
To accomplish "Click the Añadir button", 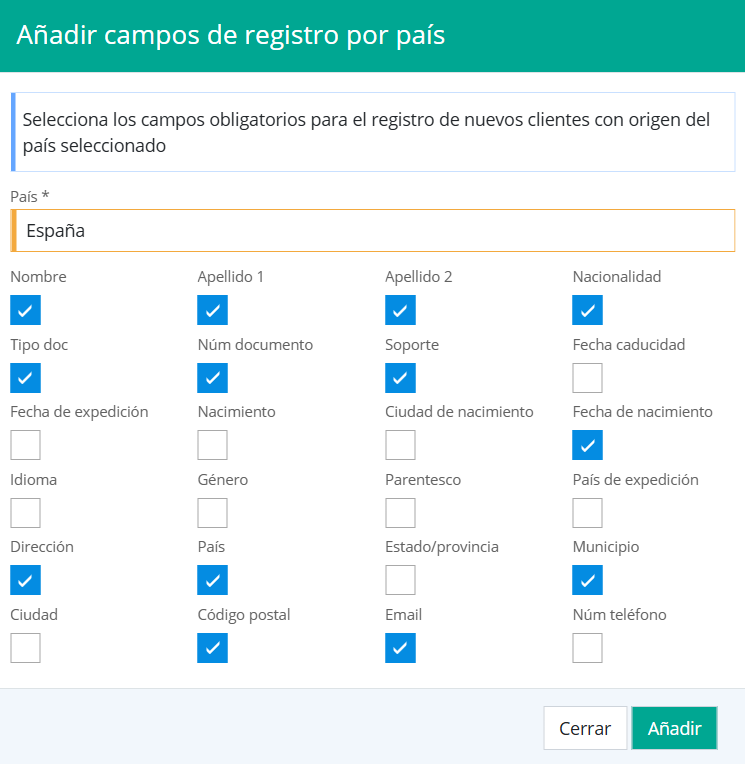I will (x=674, y=728).
